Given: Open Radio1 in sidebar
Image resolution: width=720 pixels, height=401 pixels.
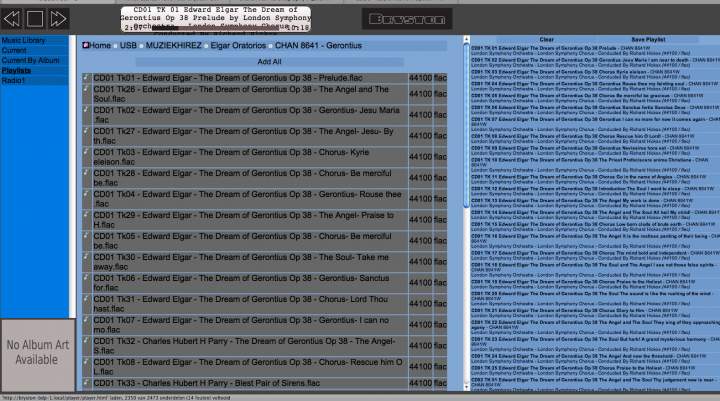Looking at the screenshot, I should tap(34, 81).
